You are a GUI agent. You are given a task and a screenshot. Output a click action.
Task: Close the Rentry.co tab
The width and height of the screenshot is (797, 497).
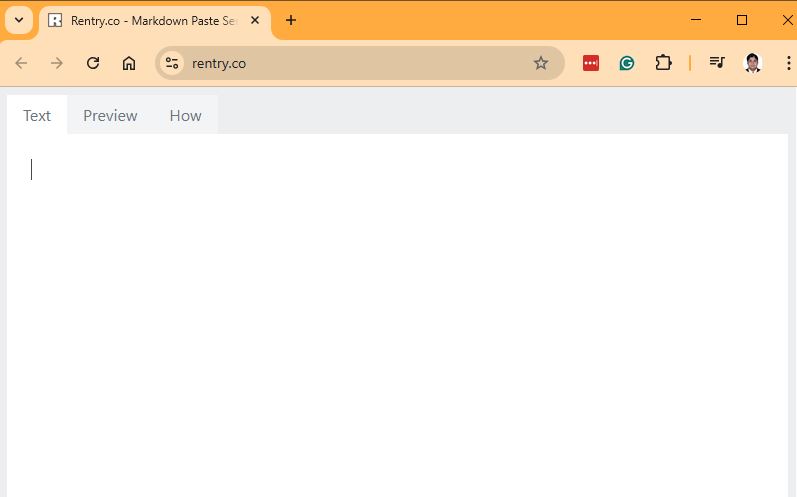coord(255,20)
